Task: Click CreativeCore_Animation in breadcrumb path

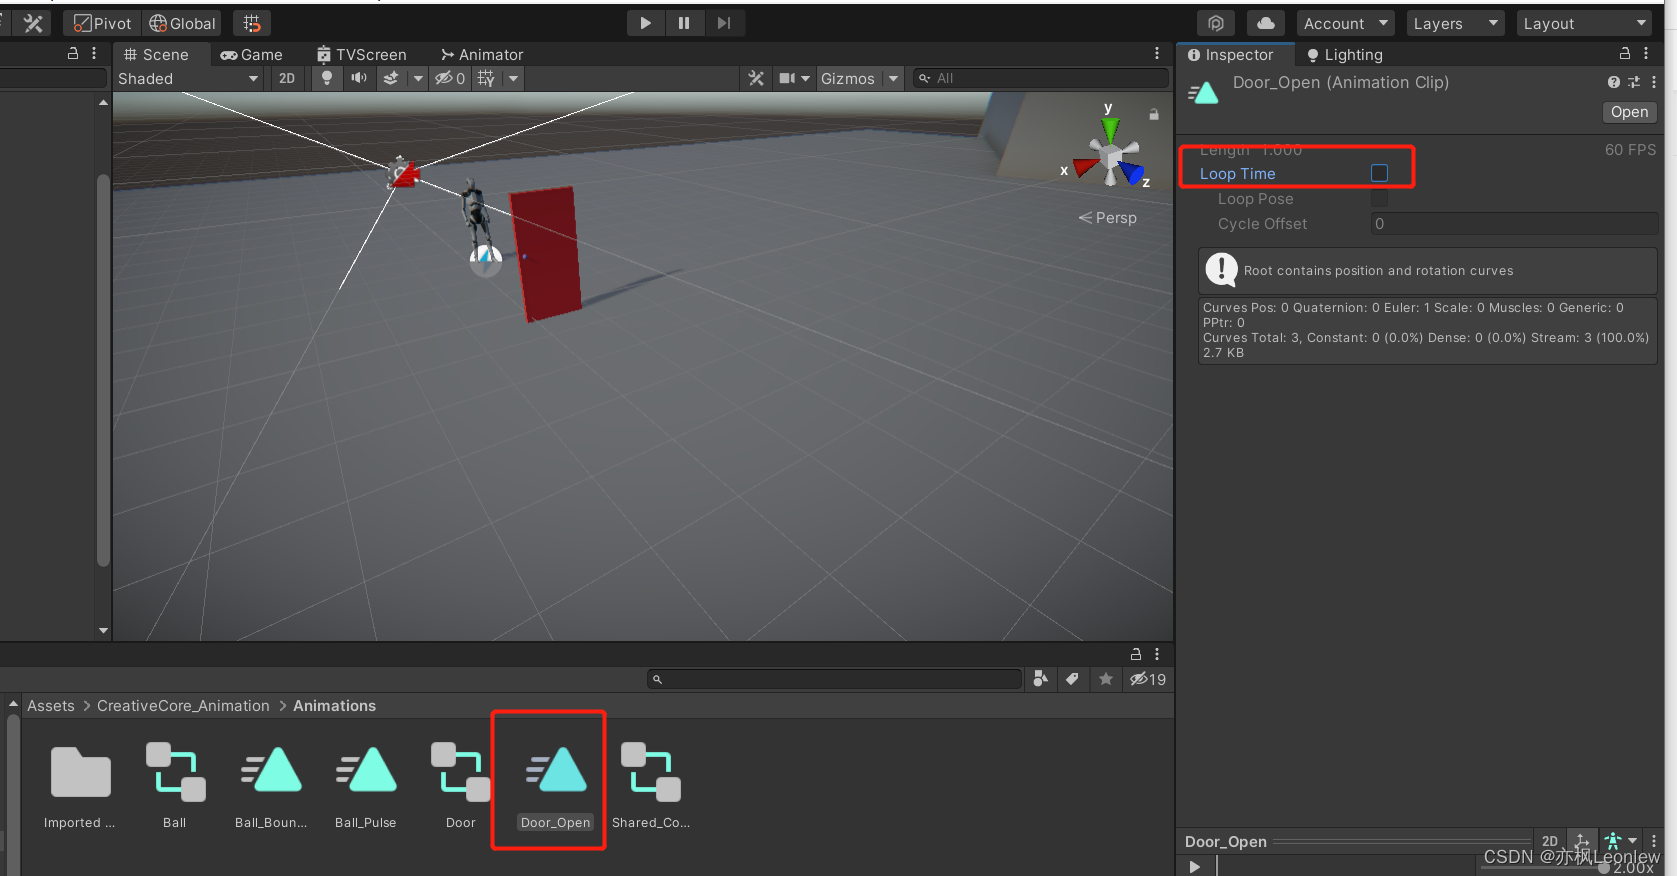Action: (x=183, y=706)
